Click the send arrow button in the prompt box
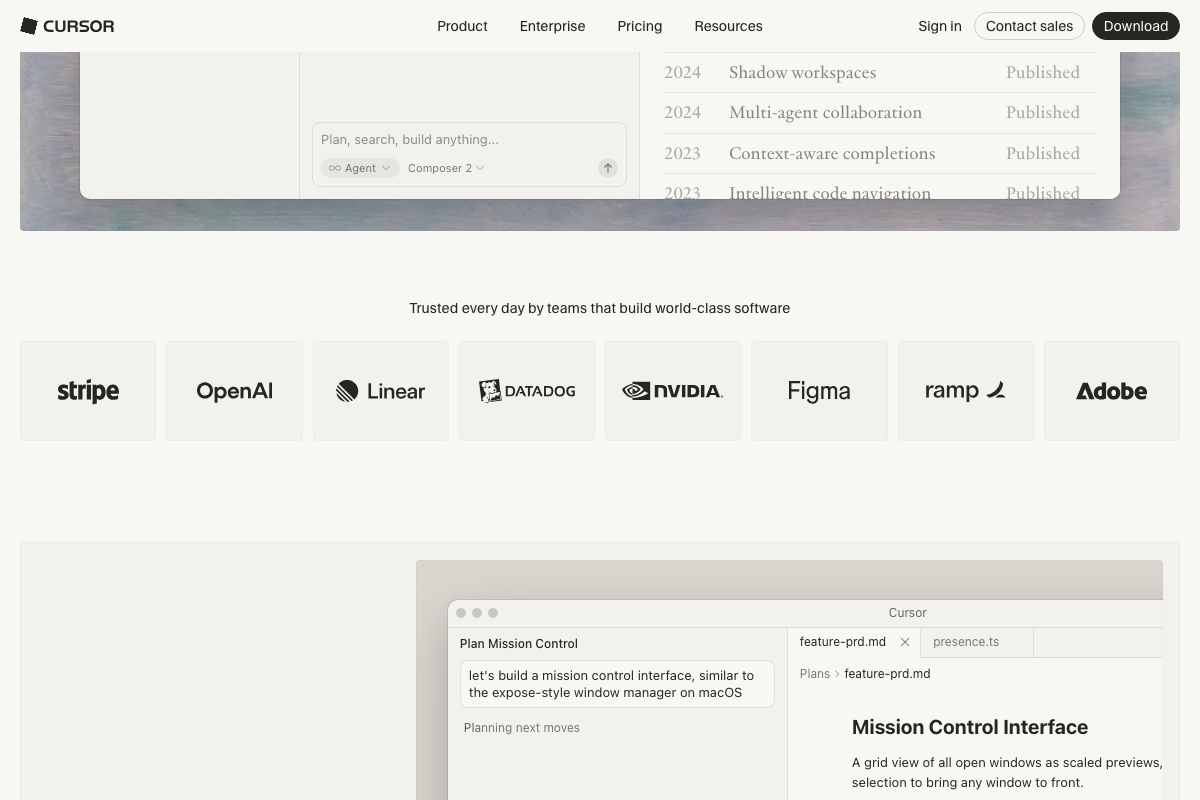This screenshot has height=800, width=1200. pos(608,168)
